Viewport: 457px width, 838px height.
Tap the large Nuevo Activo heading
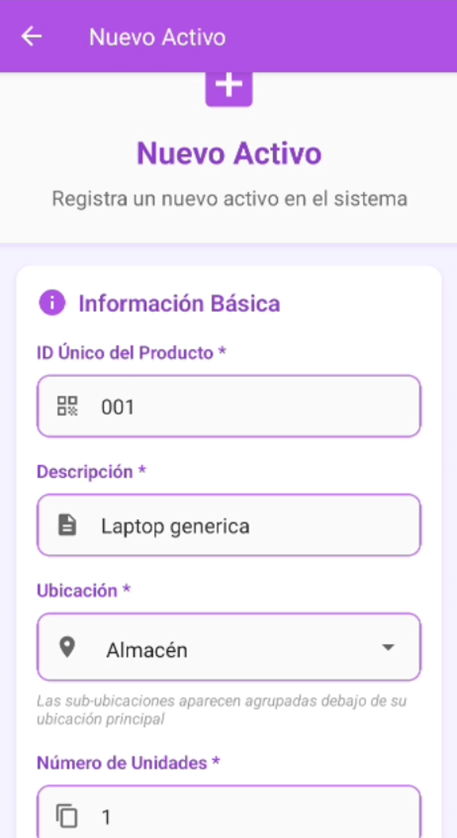[x=229, y=153]
